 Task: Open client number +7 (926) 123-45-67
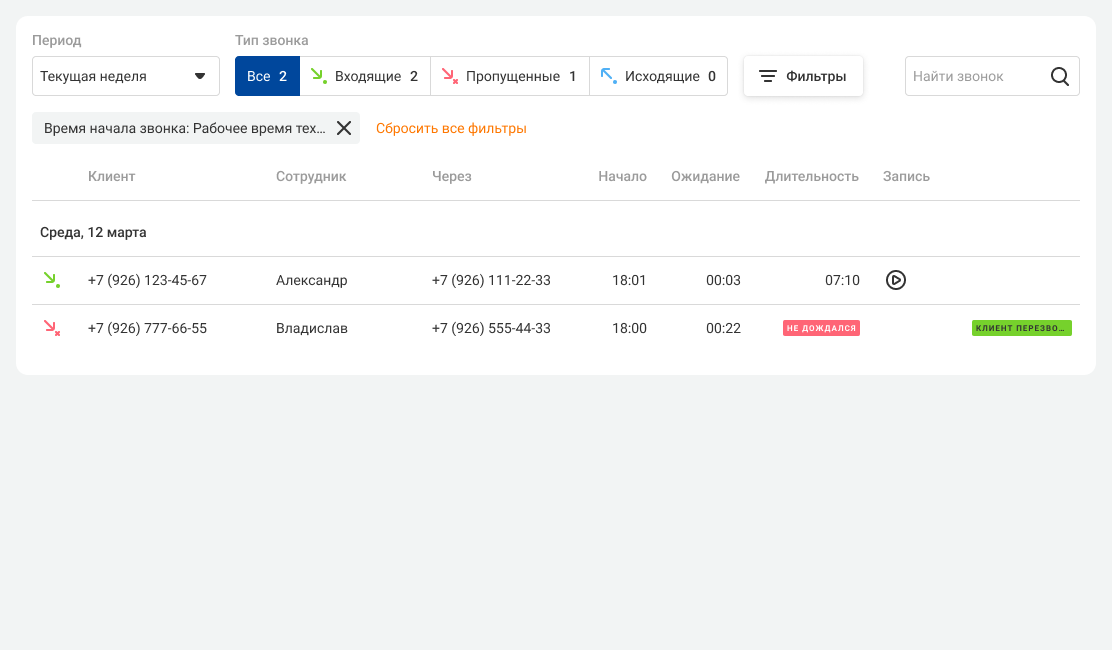point(147,280)
